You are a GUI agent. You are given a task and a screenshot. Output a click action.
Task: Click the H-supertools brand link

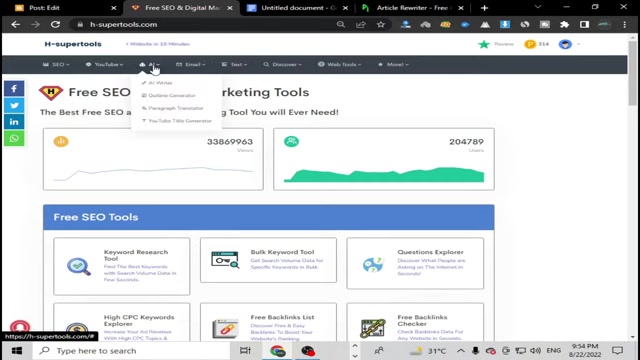click(73, 44)
